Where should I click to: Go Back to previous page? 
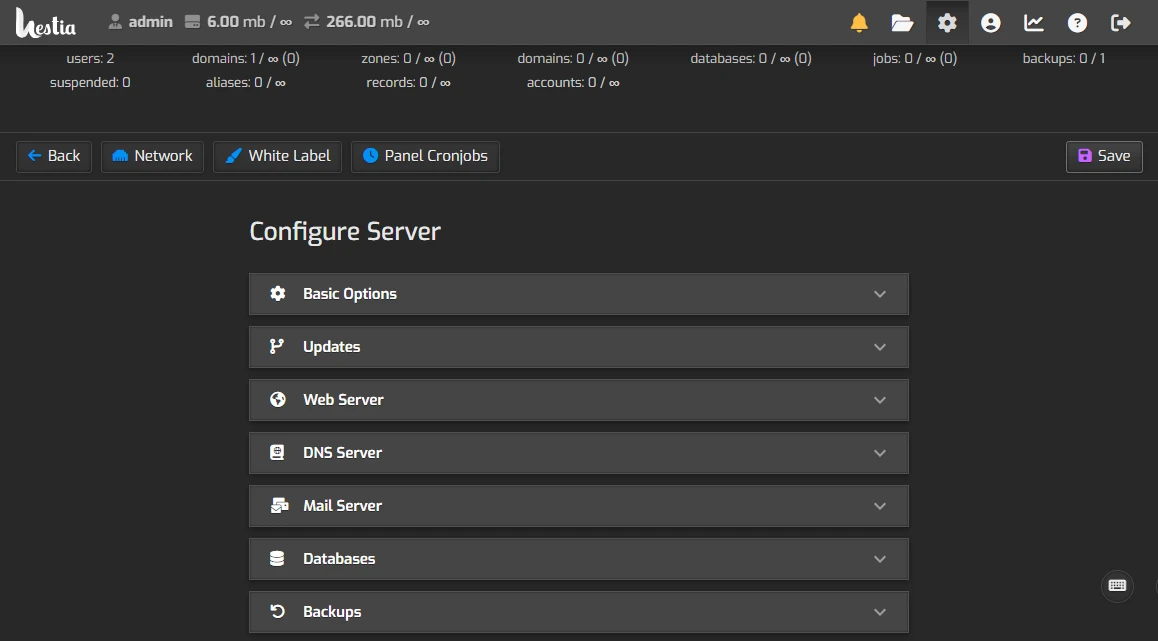coord(54,157)
